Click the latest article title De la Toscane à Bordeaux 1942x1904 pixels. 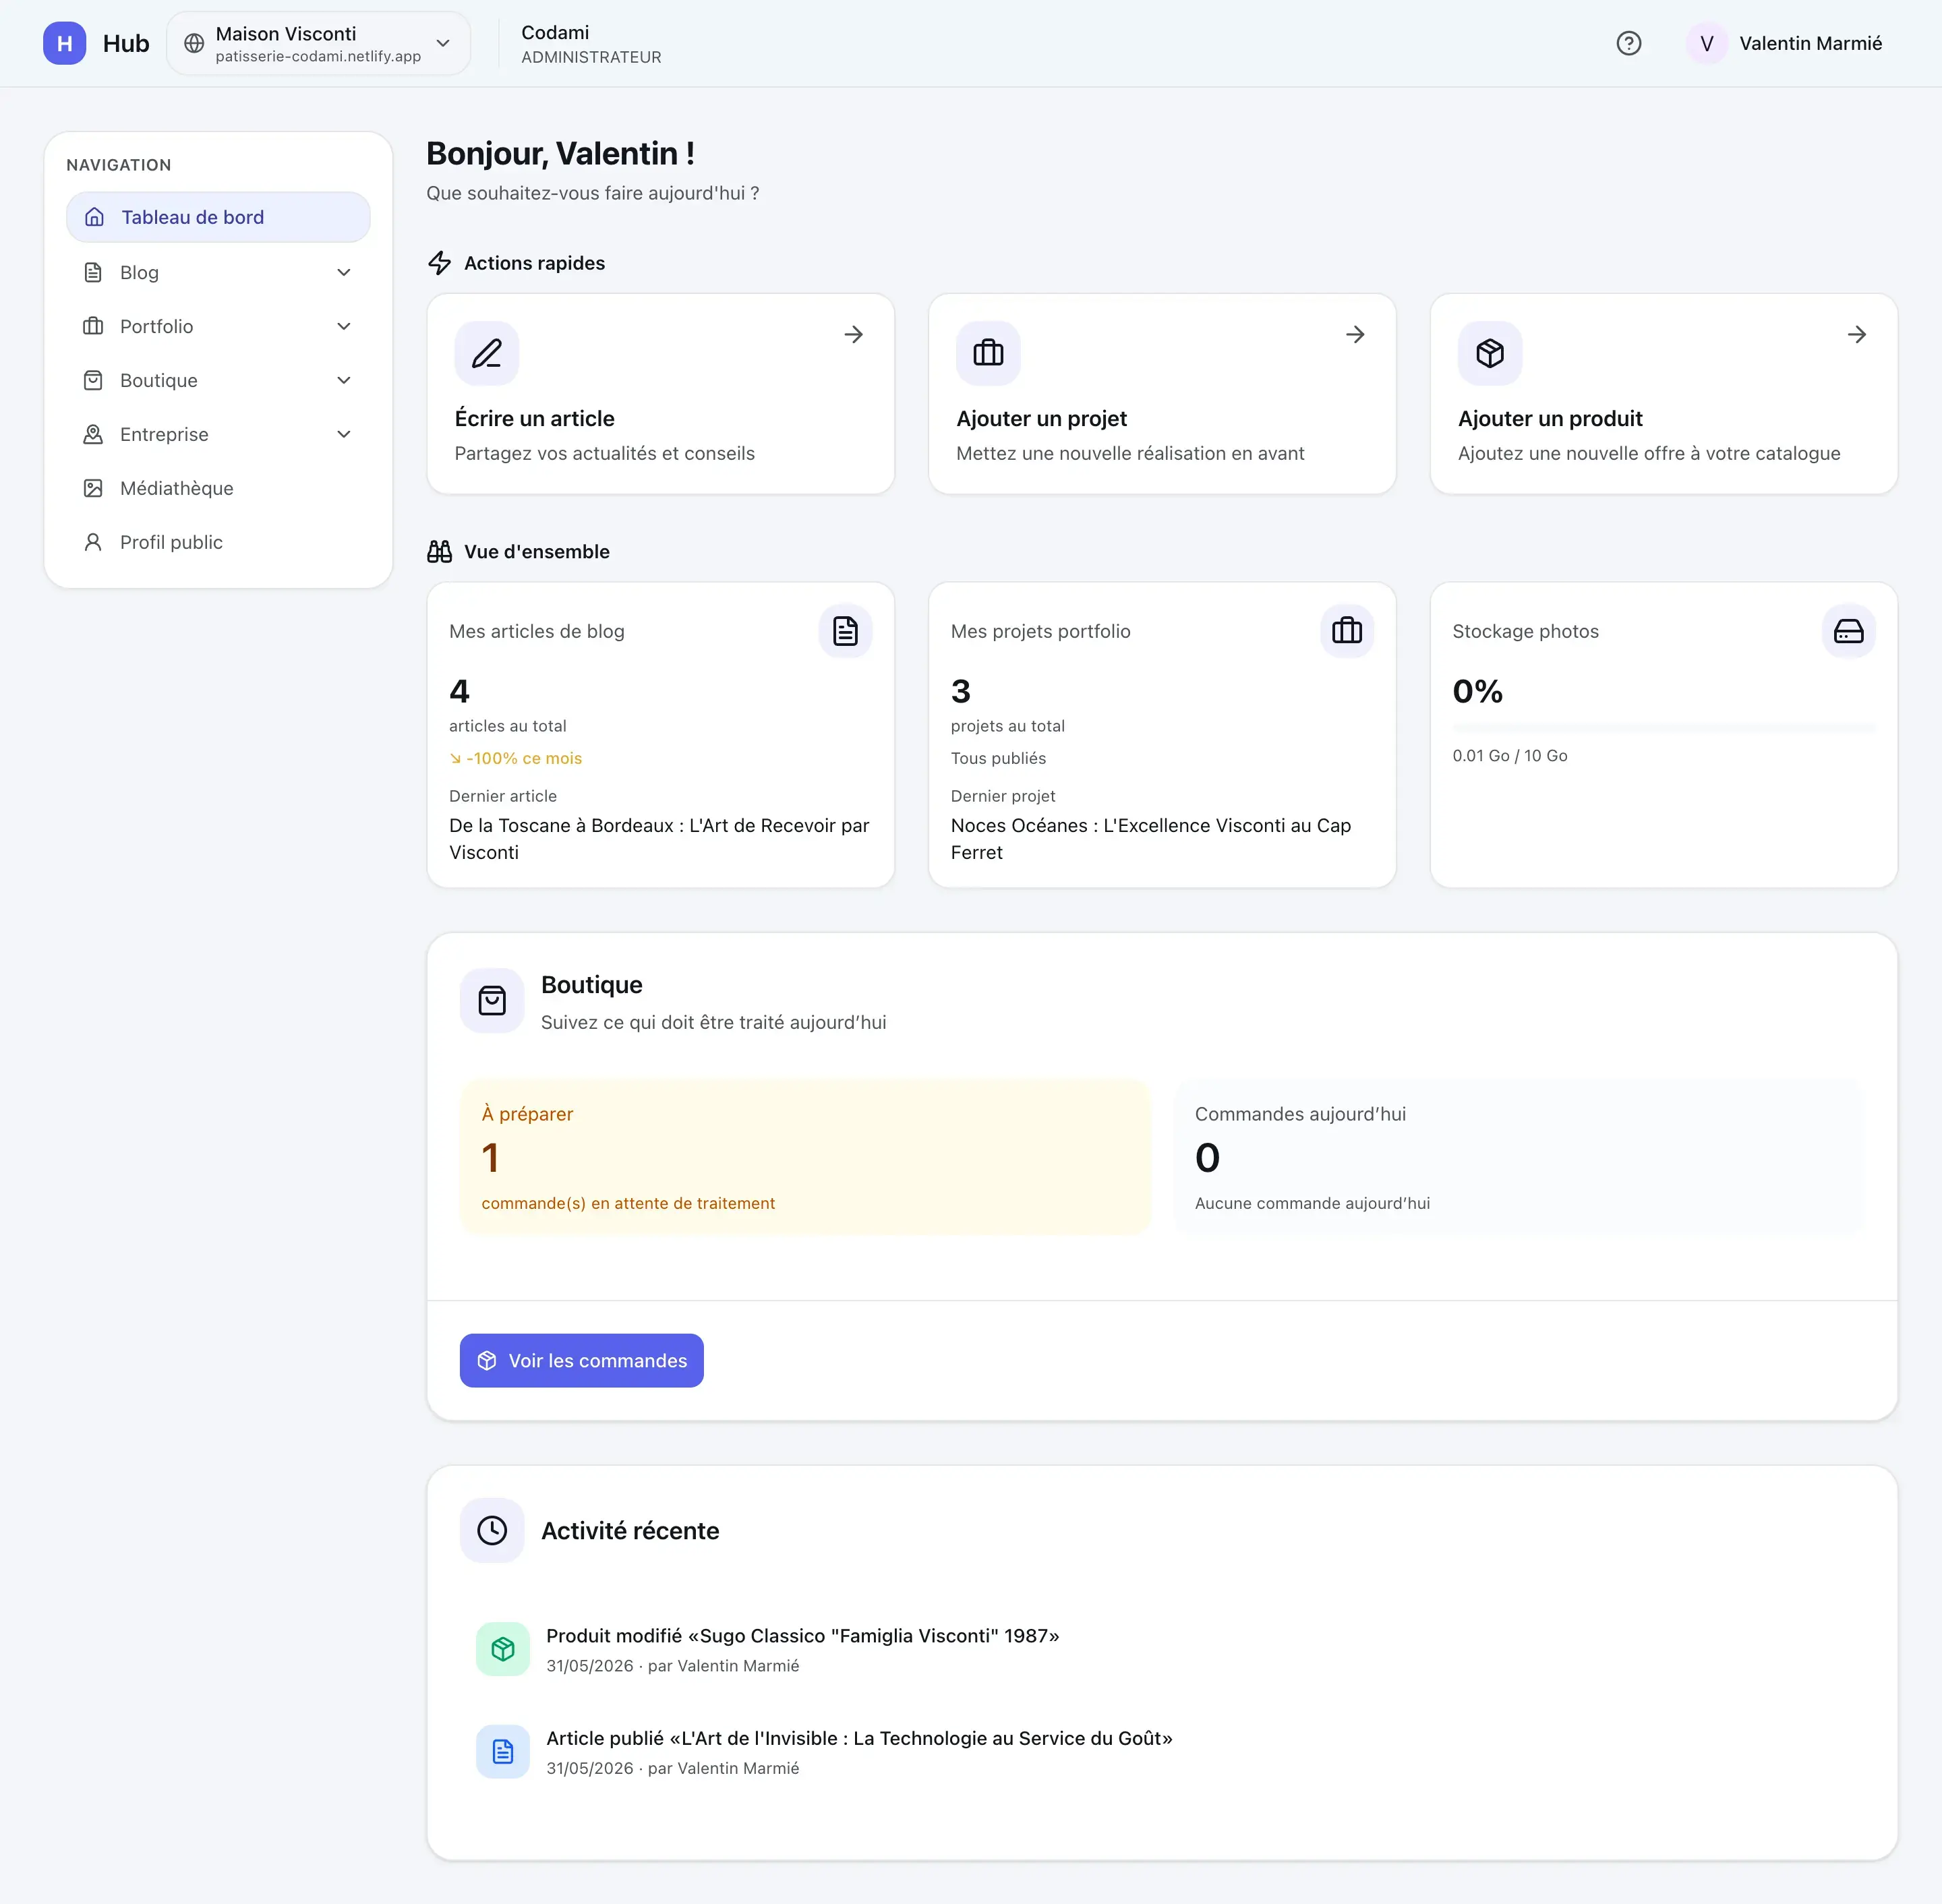point(659,838)
